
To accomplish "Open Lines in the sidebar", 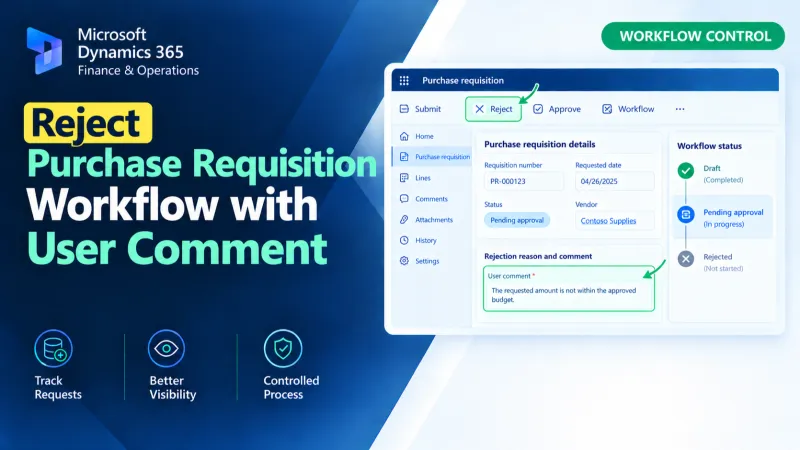I will [x=416, y=178].
